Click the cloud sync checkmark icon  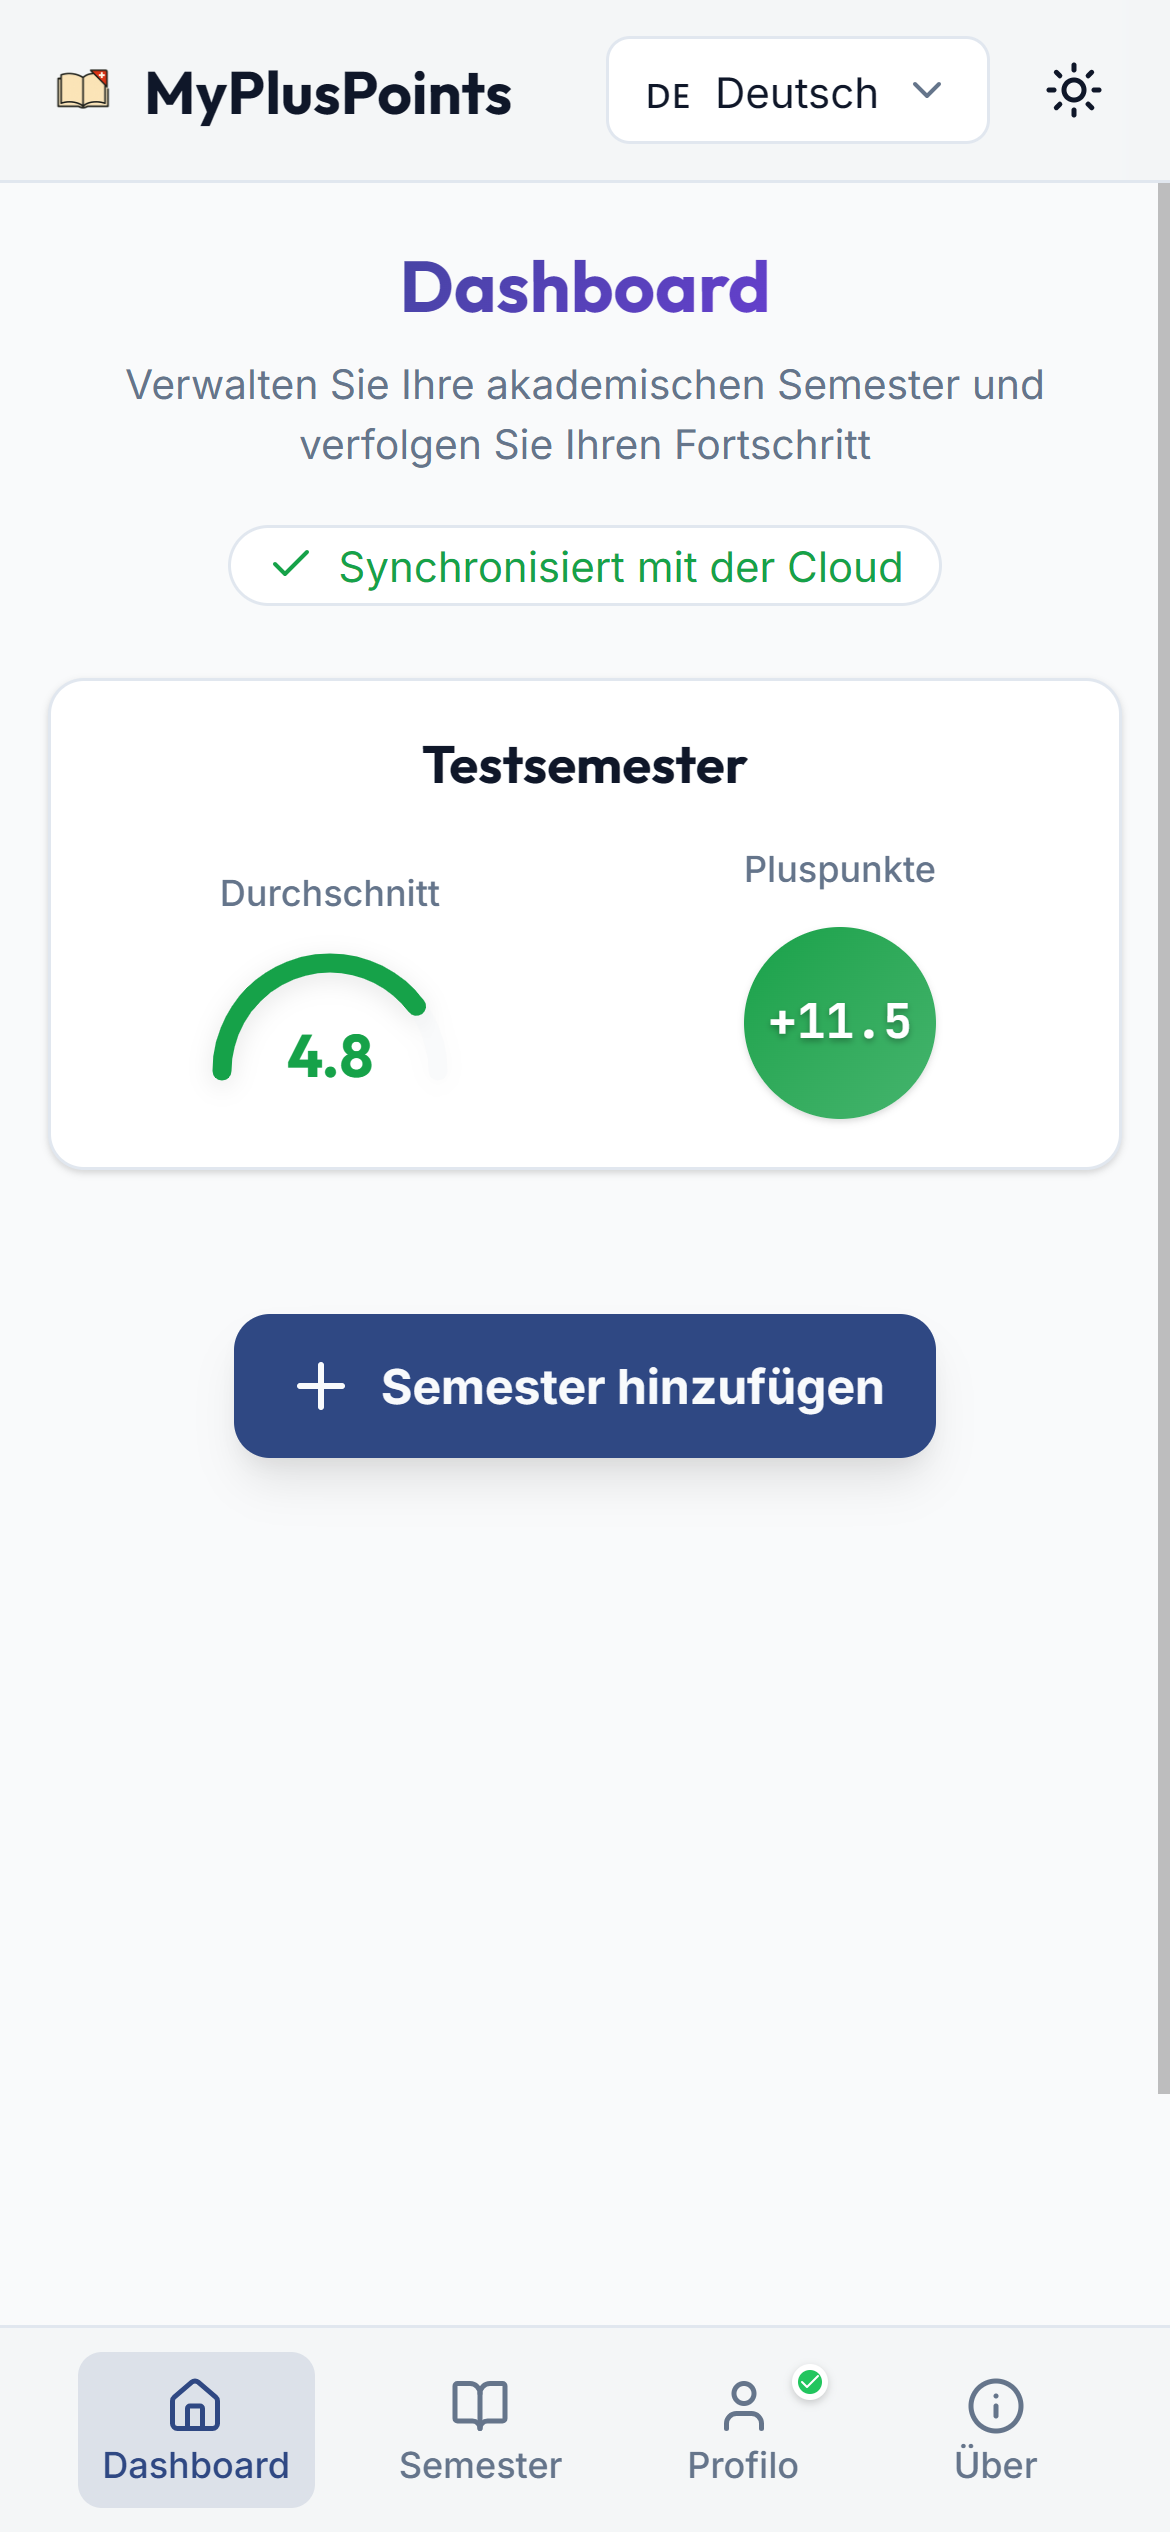point(291,565)
